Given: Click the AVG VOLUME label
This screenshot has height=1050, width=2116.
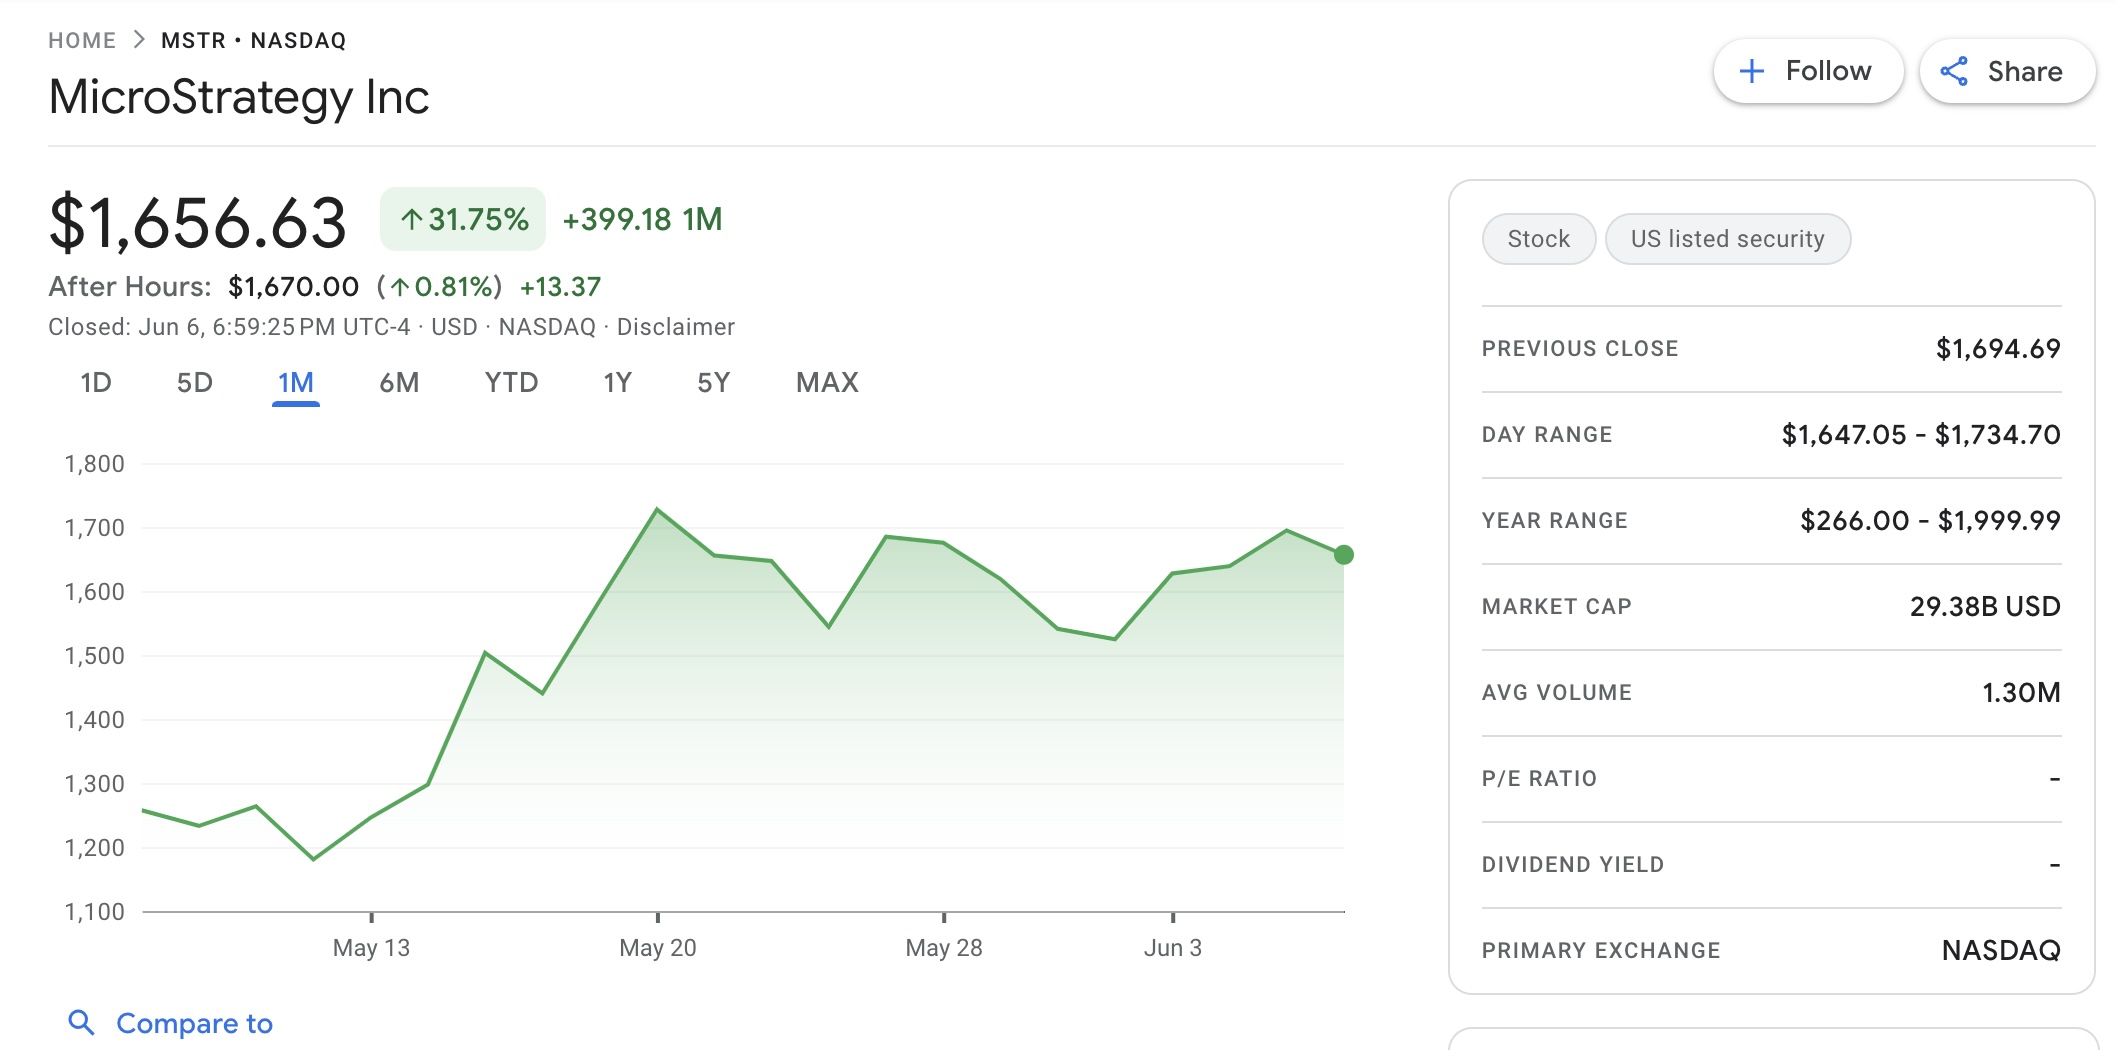Looking at the screenshot, I should pos(1557,693).
